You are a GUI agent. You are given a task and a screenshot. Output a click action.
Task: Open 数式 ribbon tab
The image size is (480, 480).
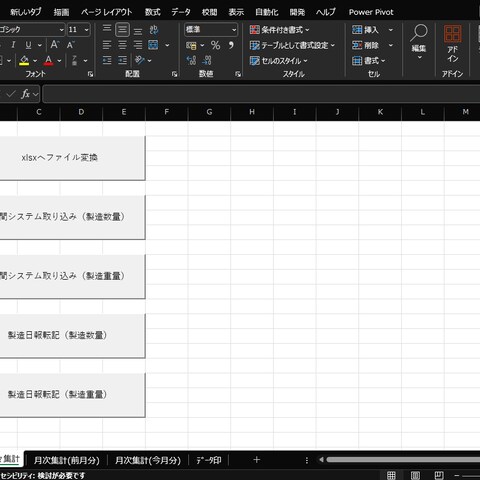(x=153, y=12)
